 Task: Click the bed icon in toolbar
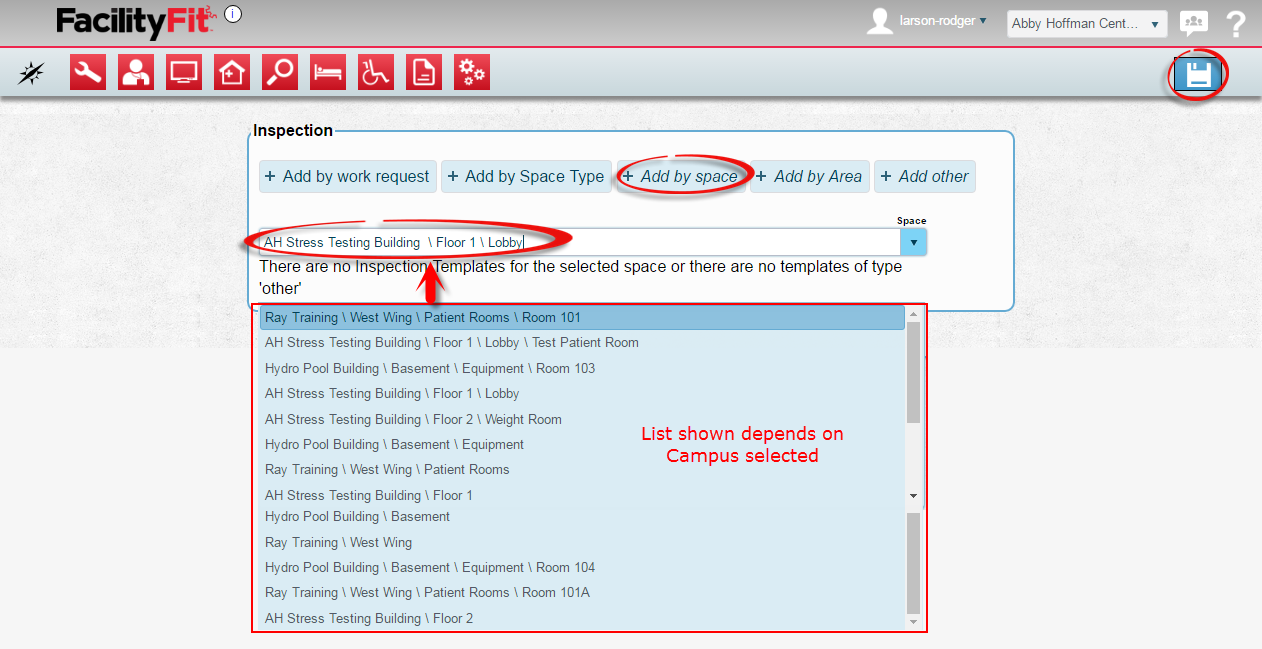[x=328, y=73]
